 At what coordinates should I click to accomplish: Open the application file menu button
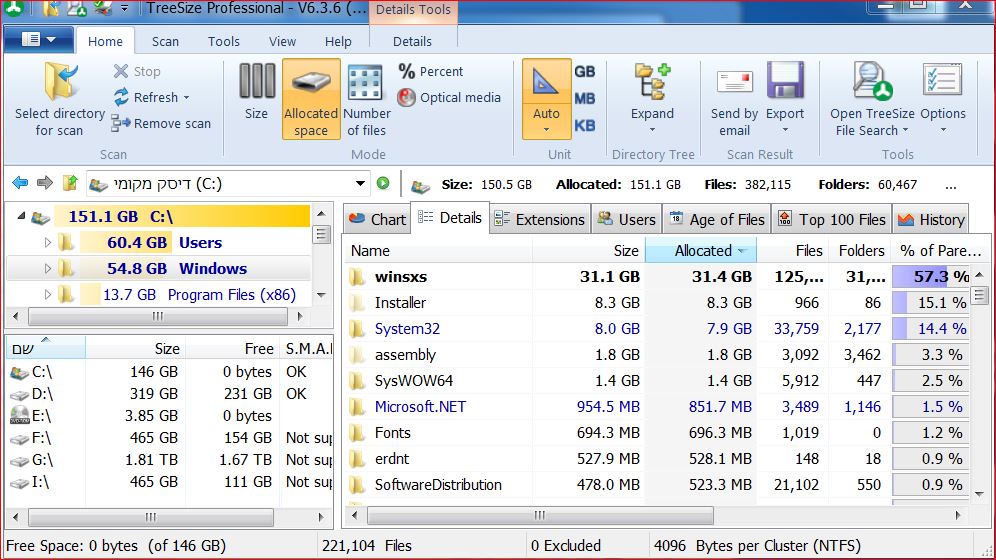click(39, 40)
